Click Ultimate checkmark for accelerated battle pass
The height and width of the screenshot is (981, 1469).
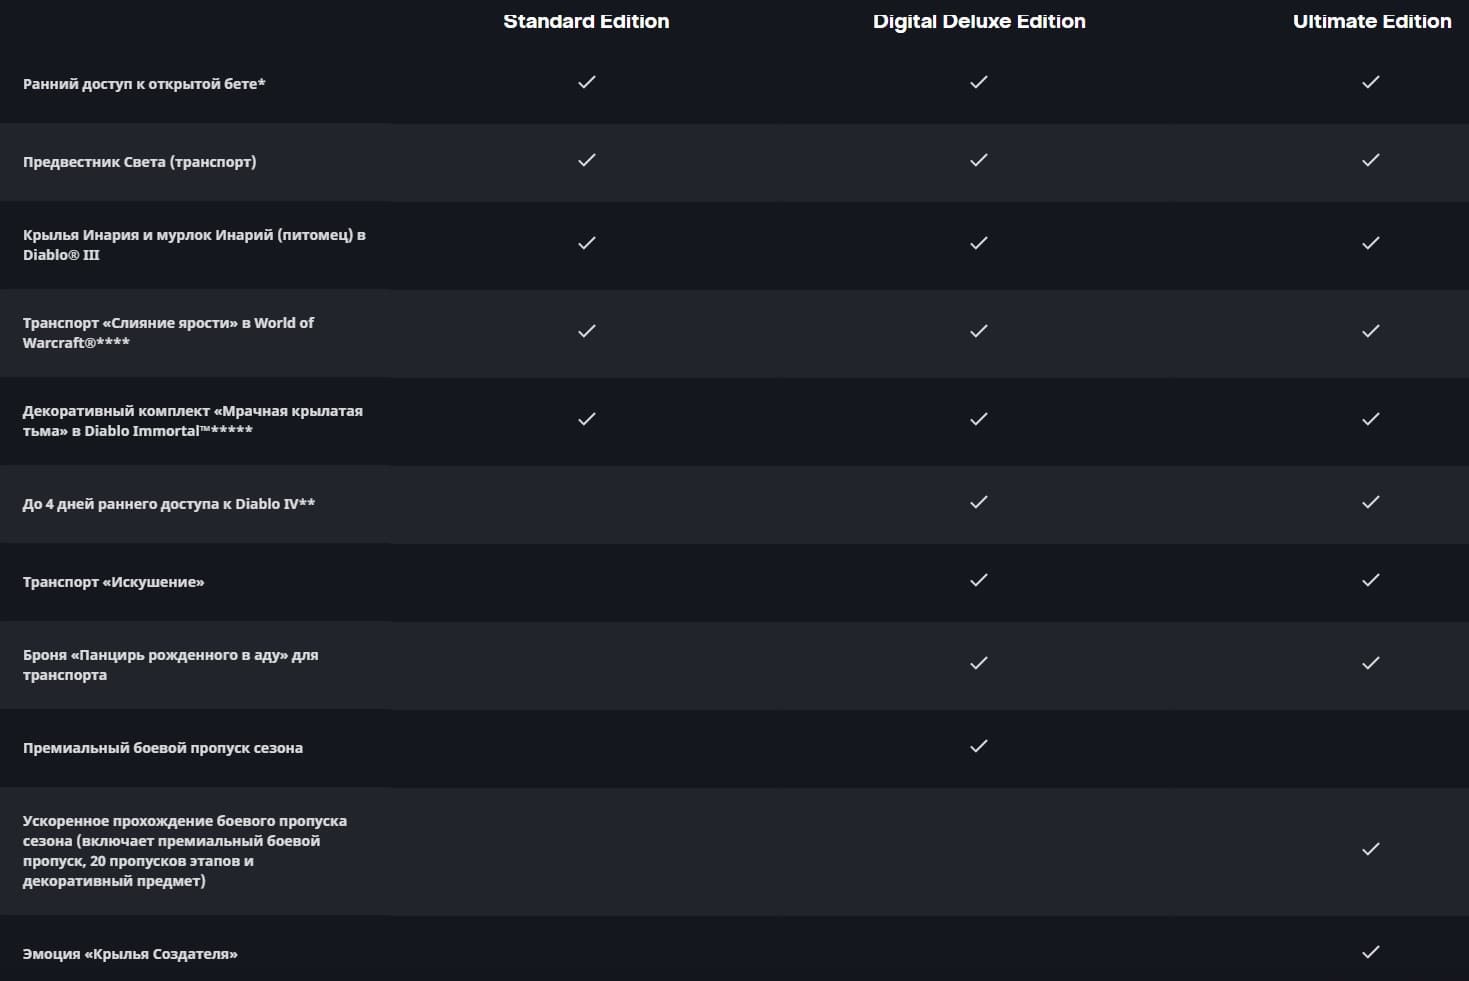point(1371,849)
